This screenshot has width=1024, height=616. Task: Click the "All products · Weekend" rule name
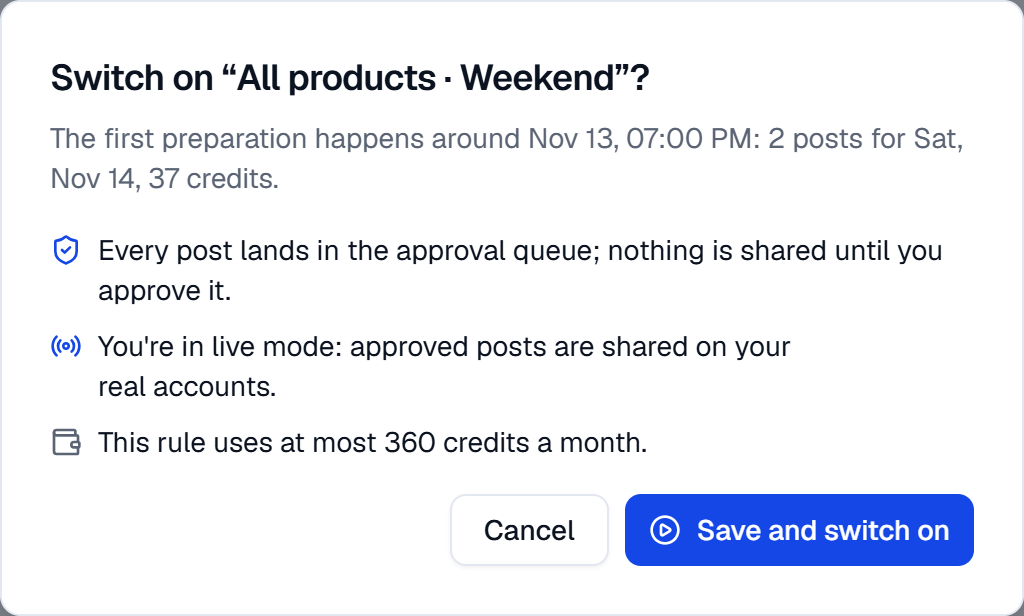425,78
